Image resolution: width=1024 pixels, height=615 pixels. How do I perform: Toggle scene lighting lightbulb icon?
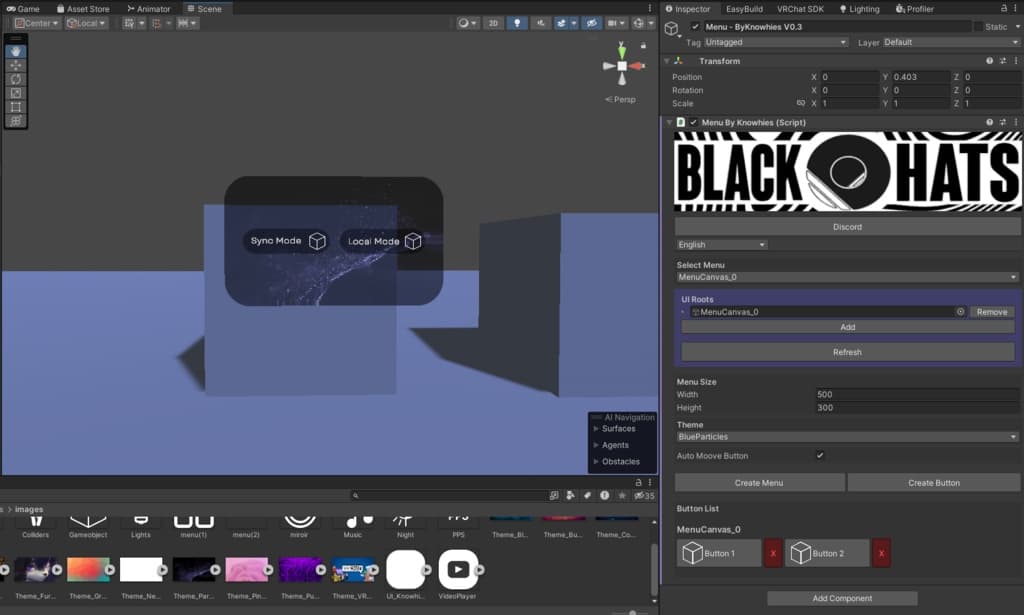click(517, 23)
